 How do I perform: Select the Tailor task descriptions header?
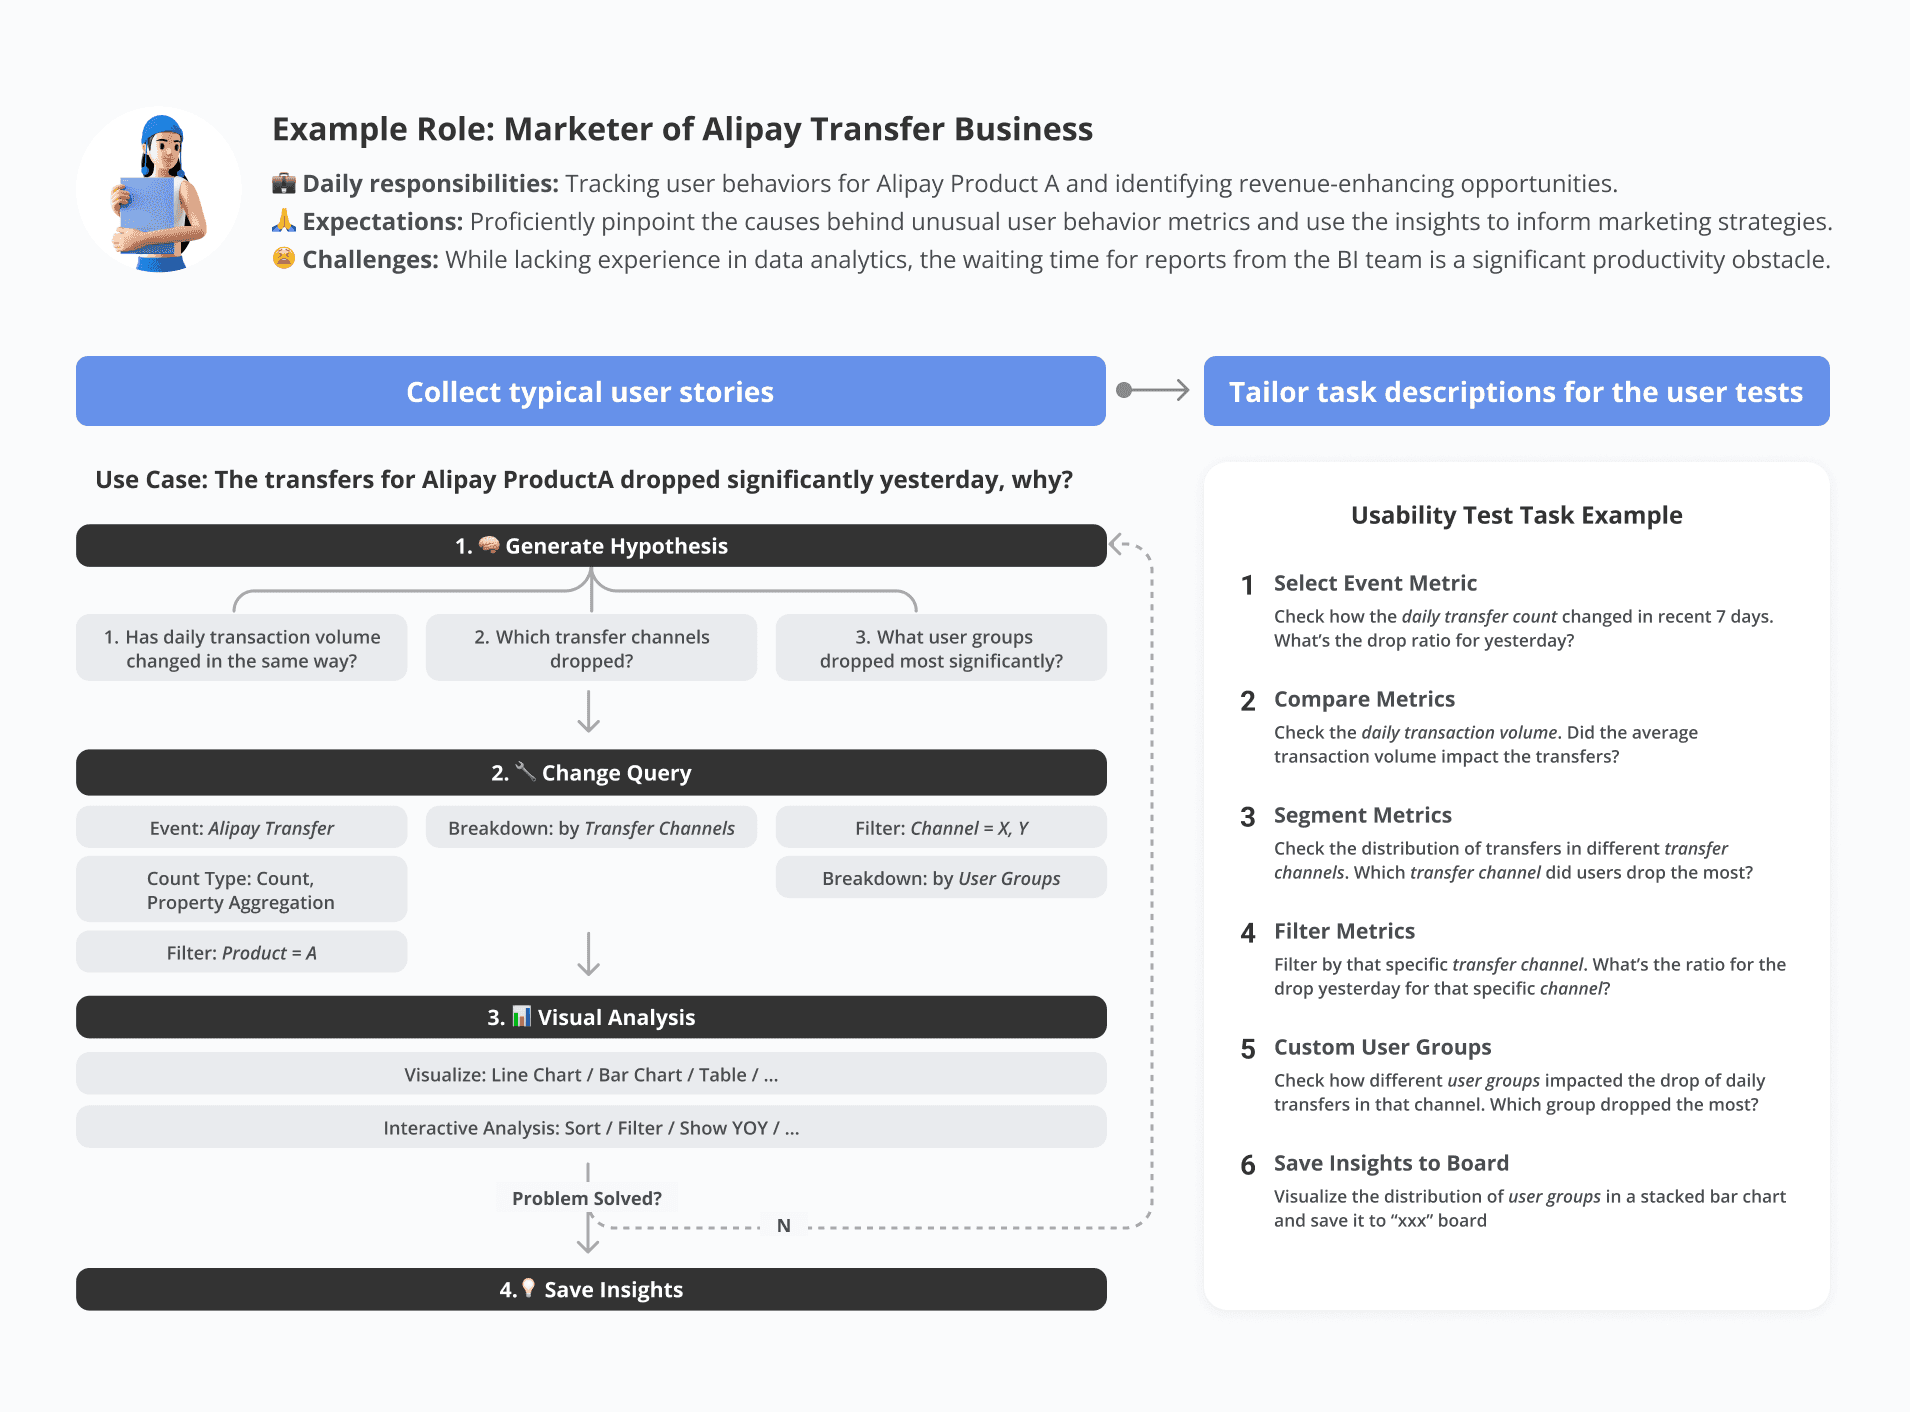pyautogui.click(x=1516, y=391)
